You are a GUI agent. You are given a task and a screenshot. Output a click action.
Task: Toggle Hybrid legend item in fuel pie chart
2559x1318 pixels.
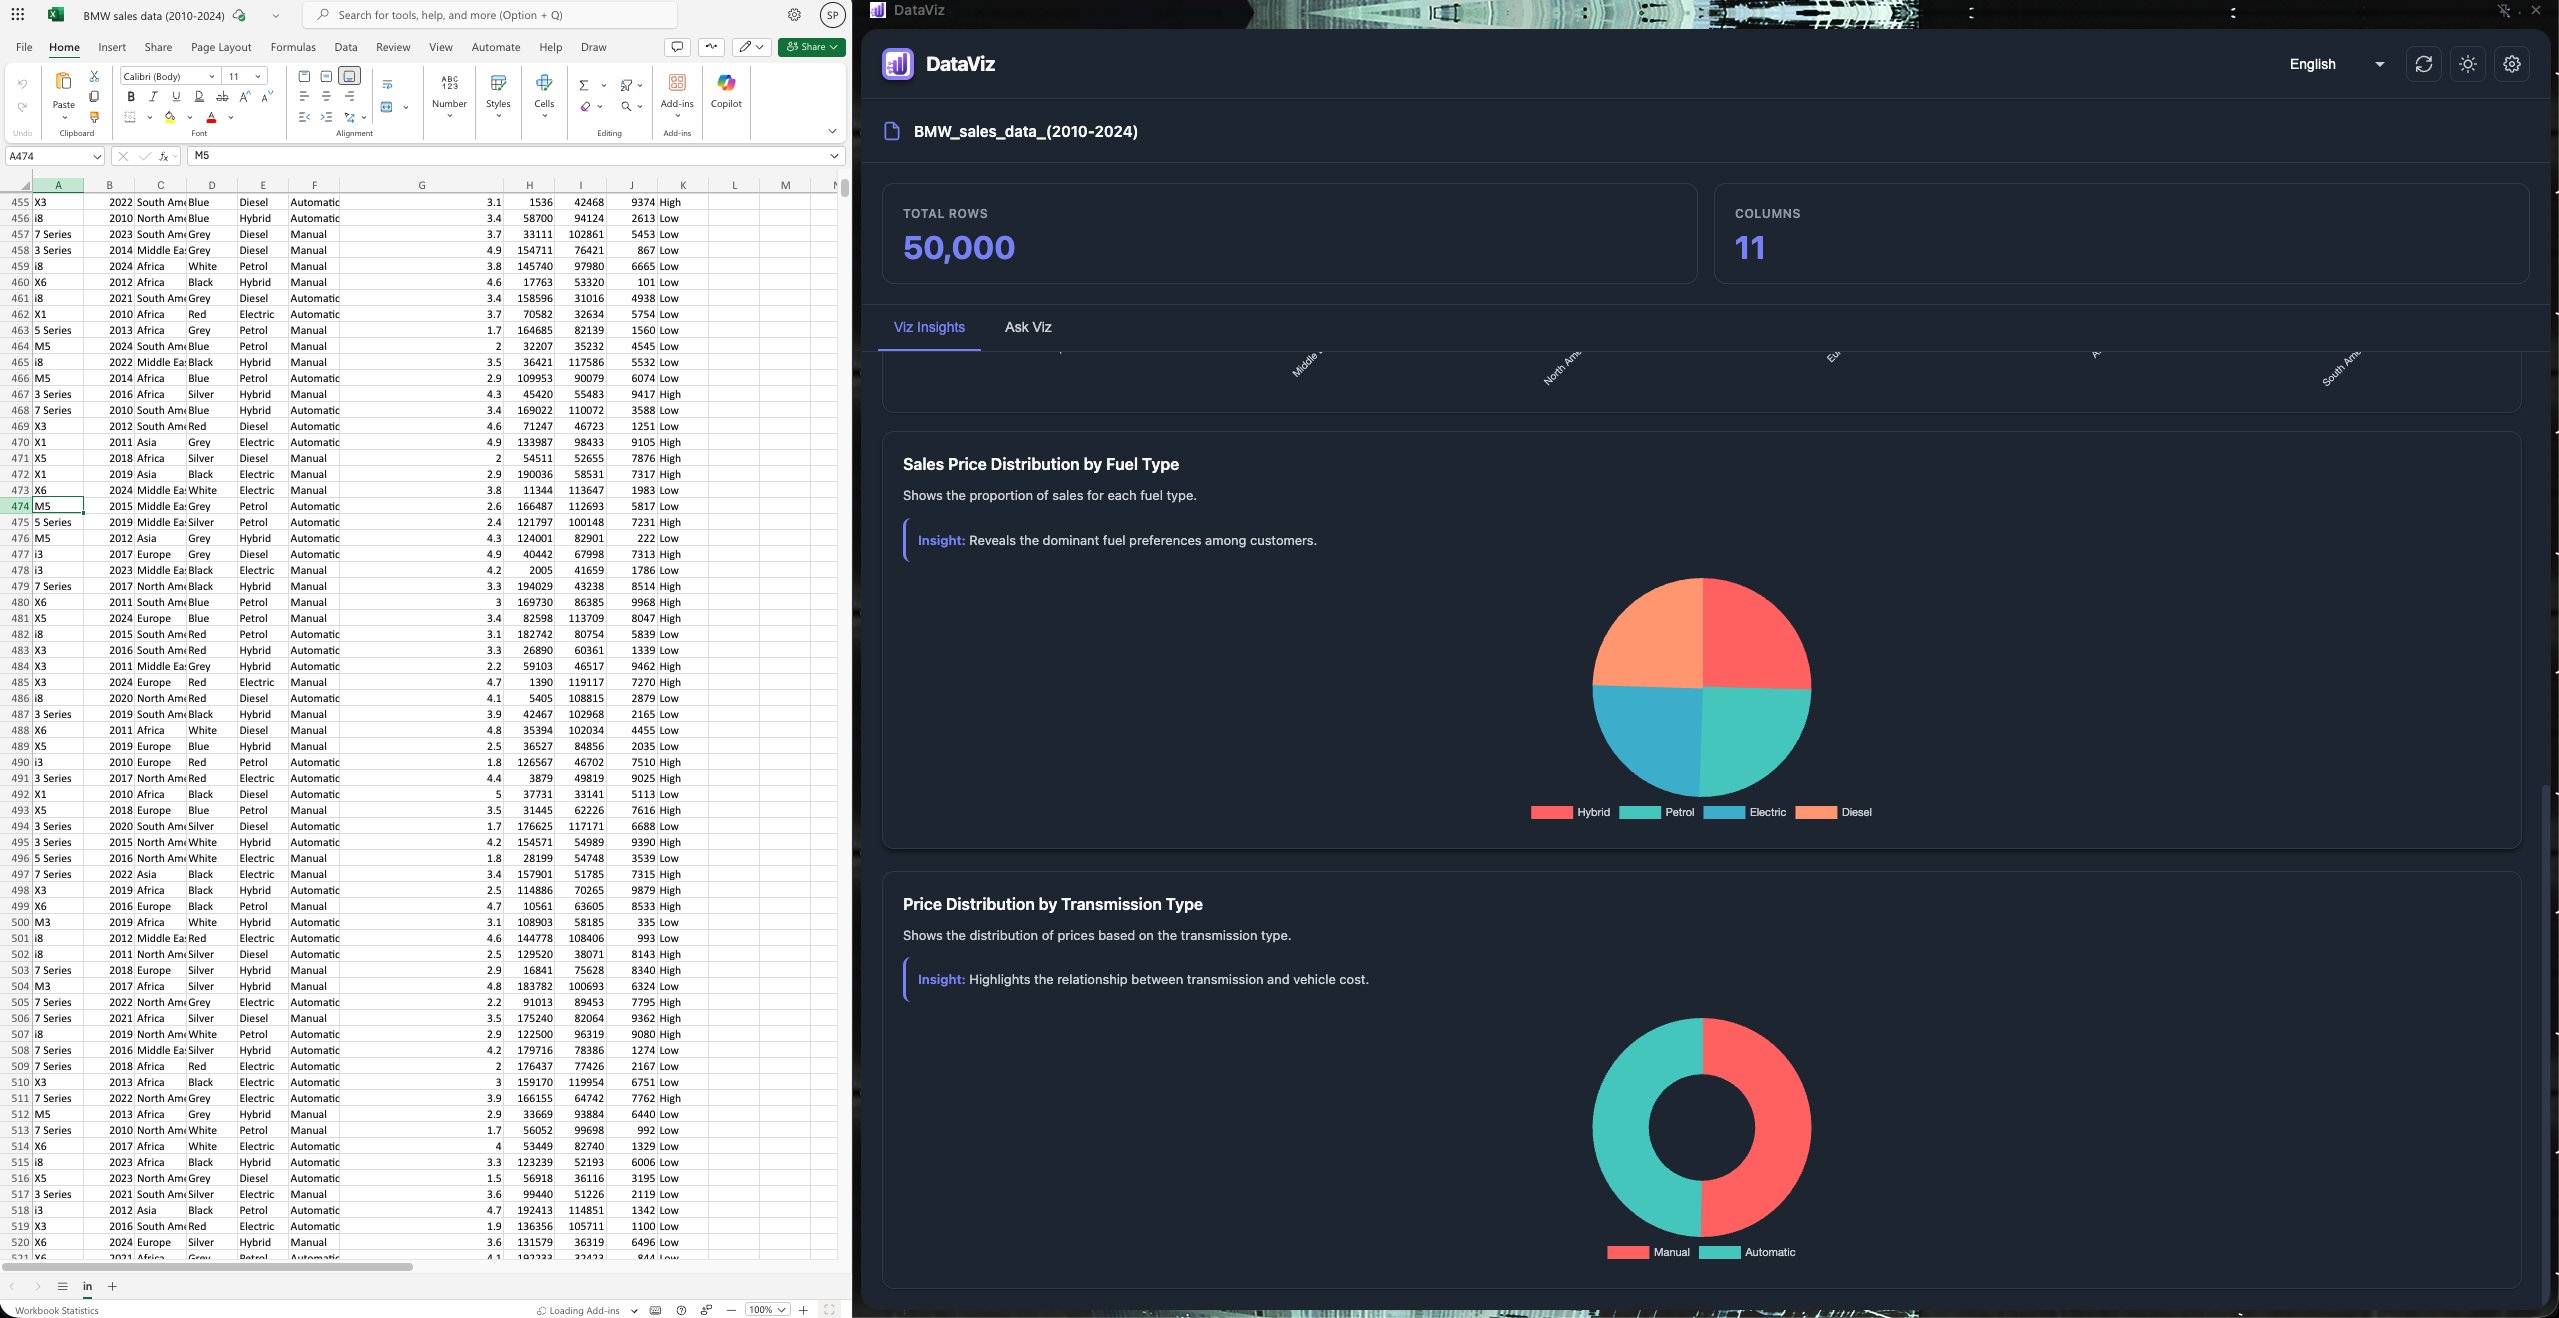point(1571,812)
